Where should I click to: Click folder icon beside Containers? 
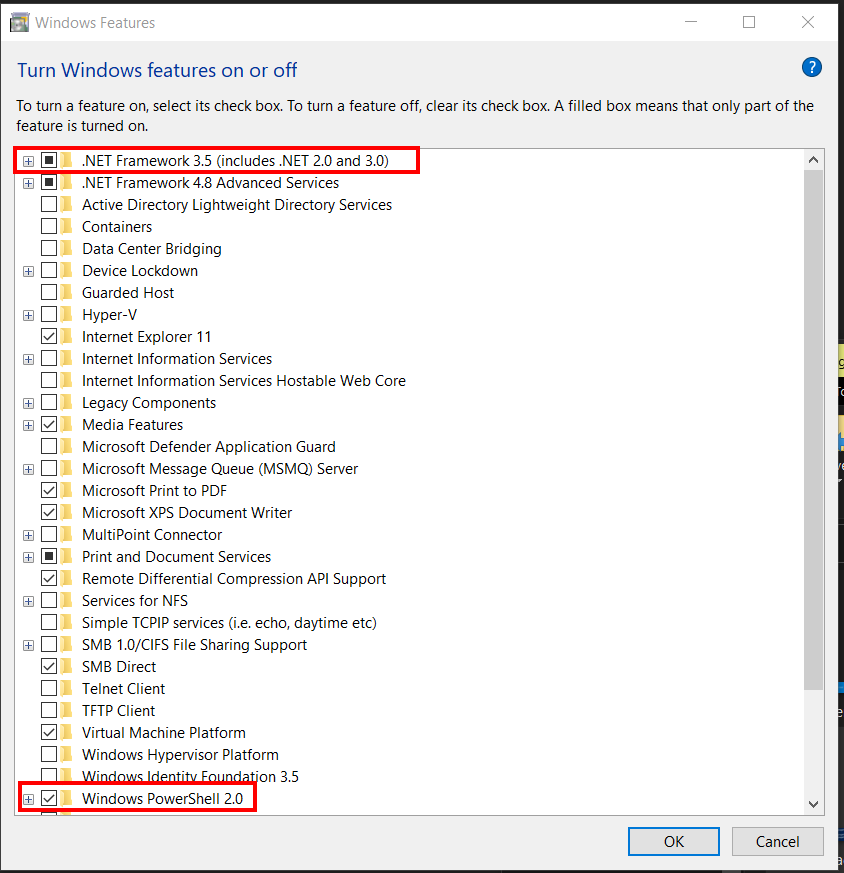67,226
